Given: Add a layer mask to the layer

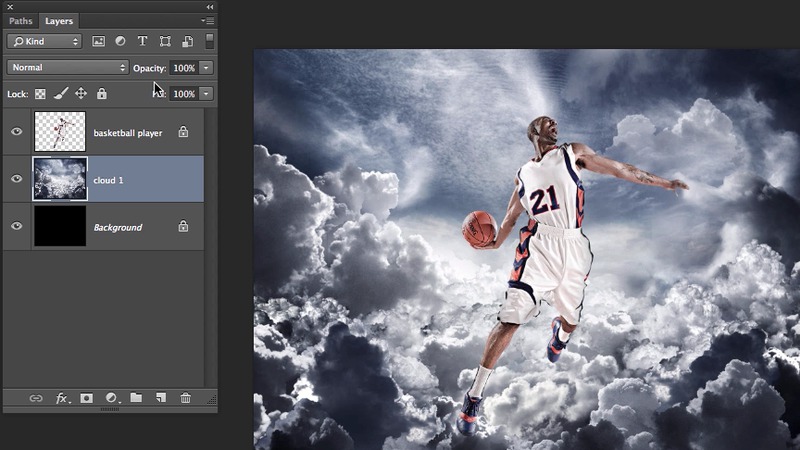Looking at the screenshot, I should click(x=87, y=398).
